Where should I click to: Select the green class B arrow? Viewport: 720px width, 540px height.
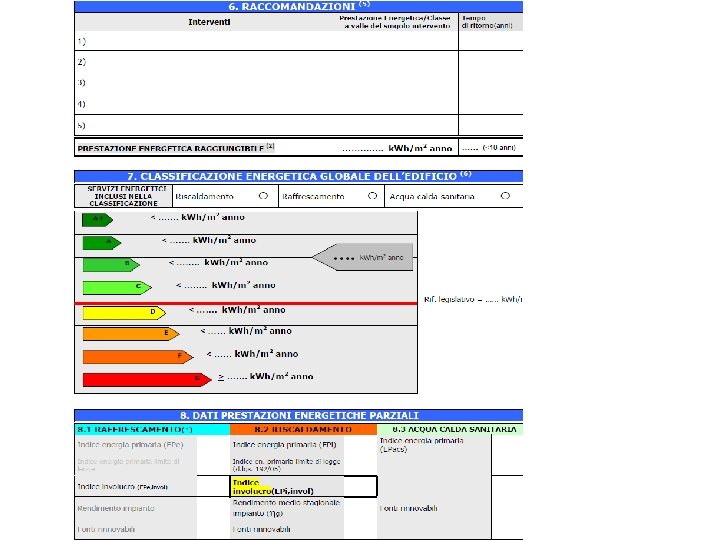click(111, 265)
